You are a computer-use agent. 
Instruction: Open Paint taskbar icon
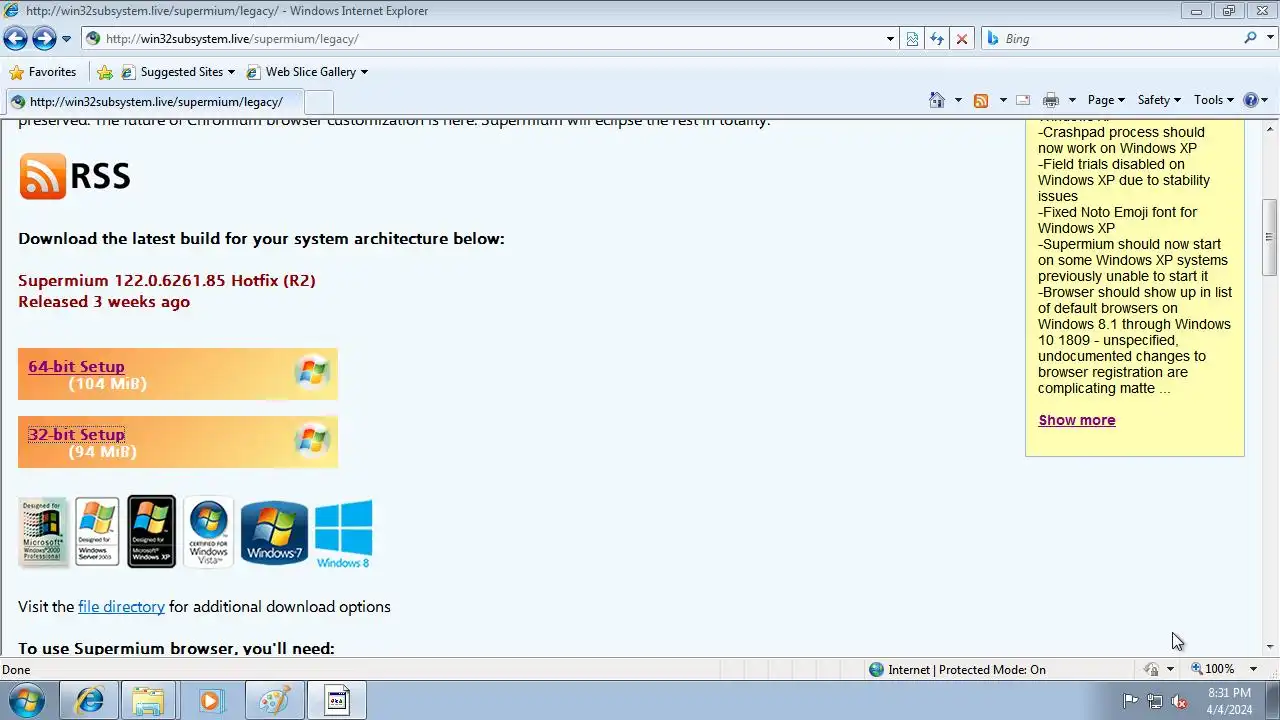273,701
